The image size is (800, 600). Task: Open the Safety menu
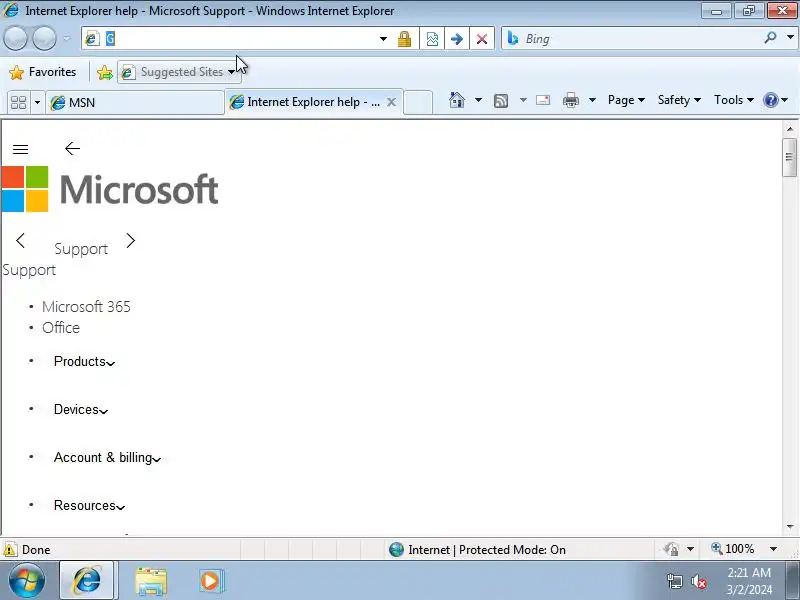(x=679, y=100)
